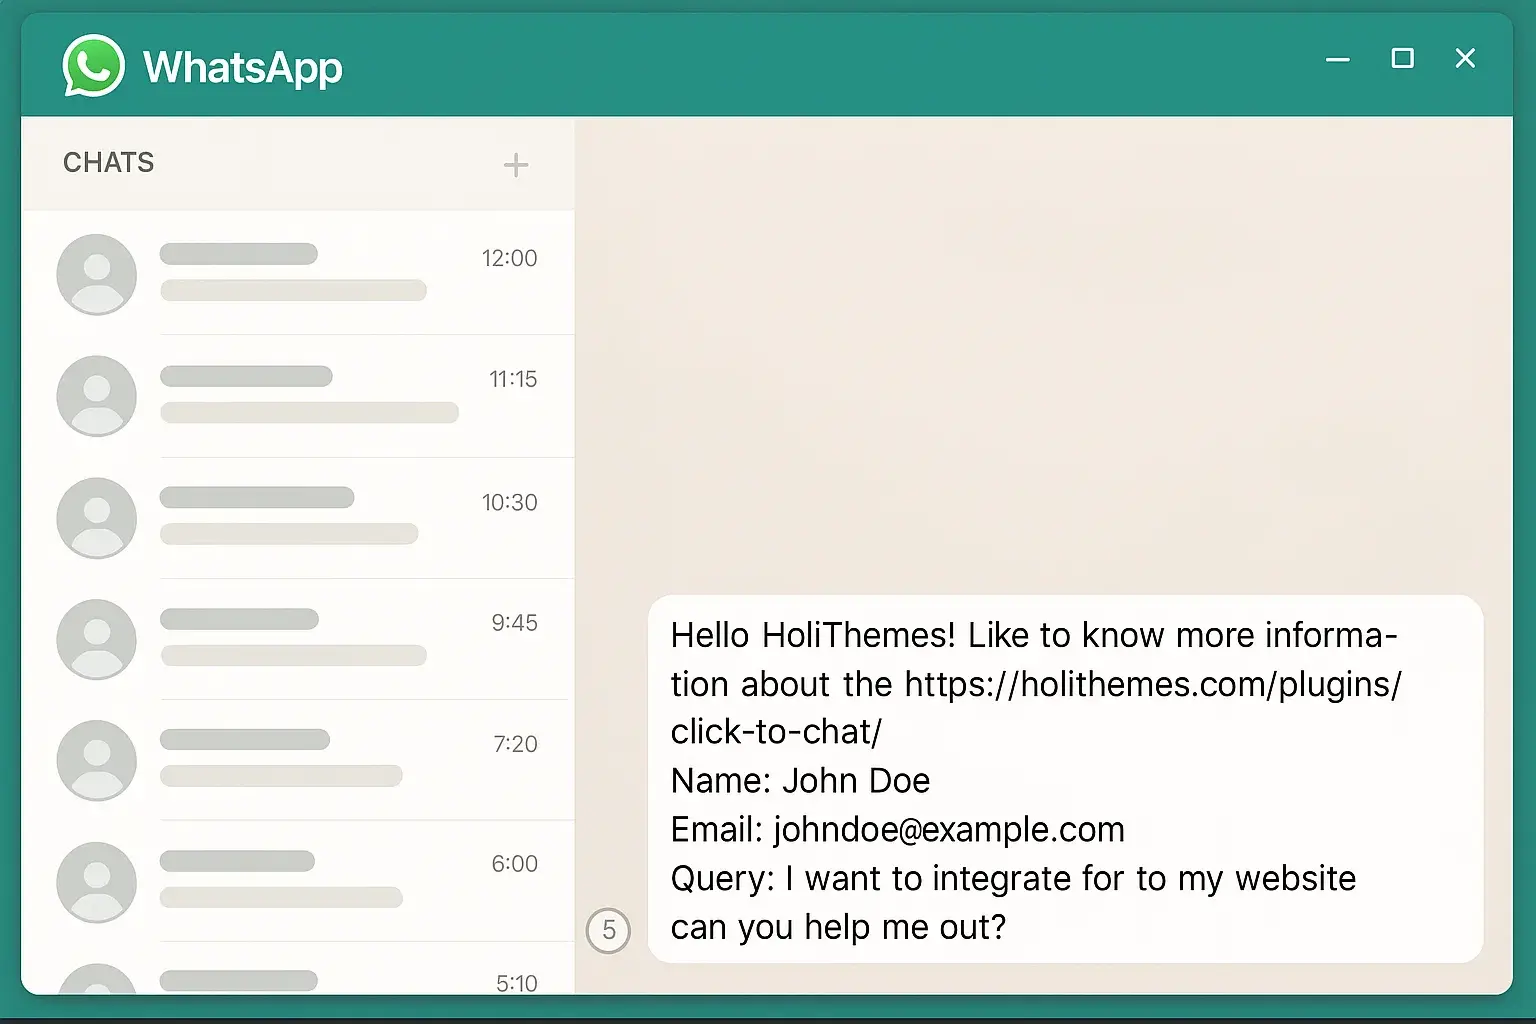This screenshot has height=1024, width=1536.
Task: Click the unread message count badge showing 5
Action: coord(609,931)
